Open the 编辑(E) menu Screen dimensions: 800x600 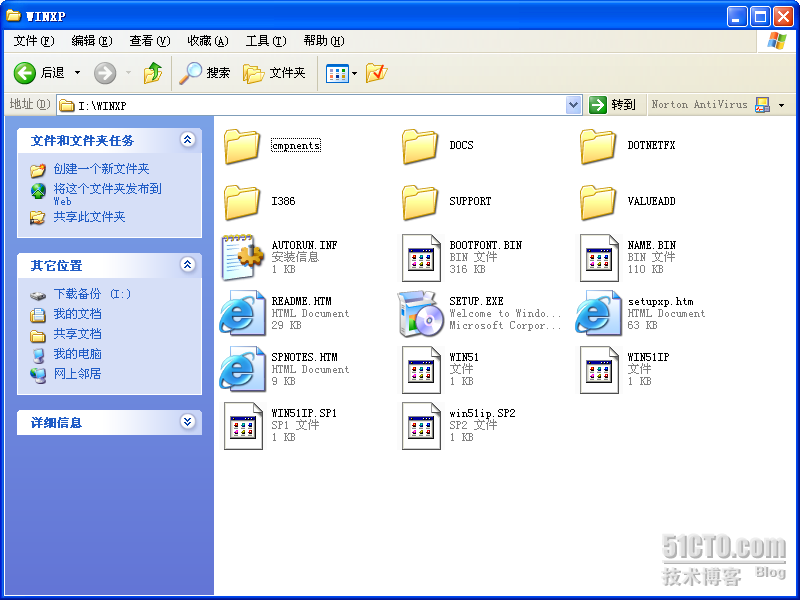click(x=92, y=41)
